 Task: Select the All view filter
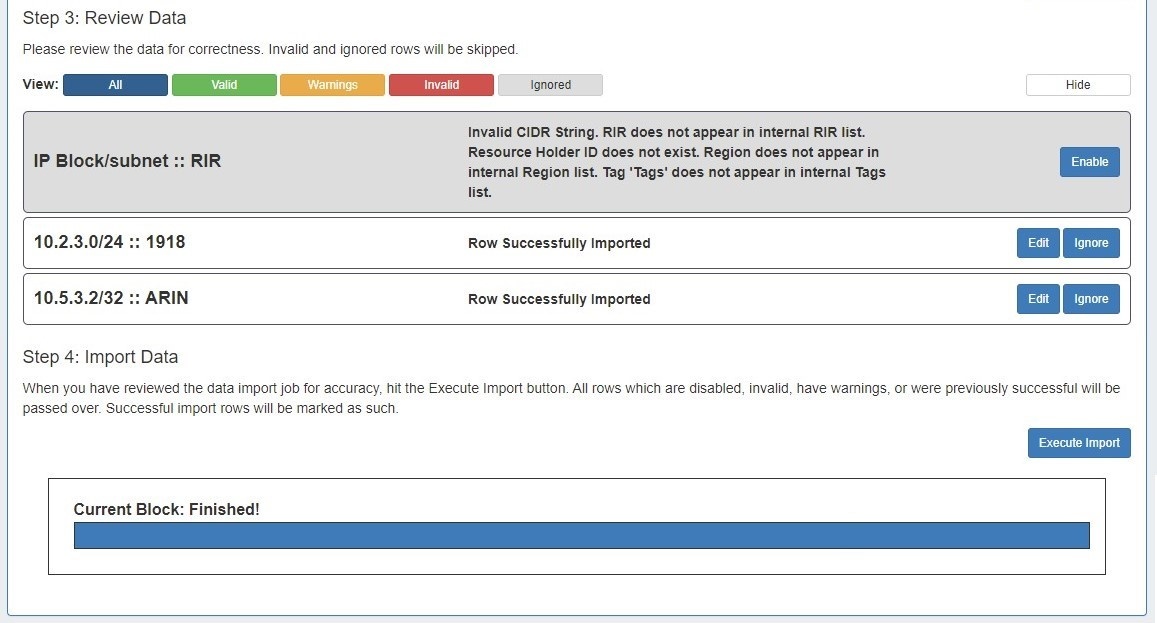tap(115, 85)
